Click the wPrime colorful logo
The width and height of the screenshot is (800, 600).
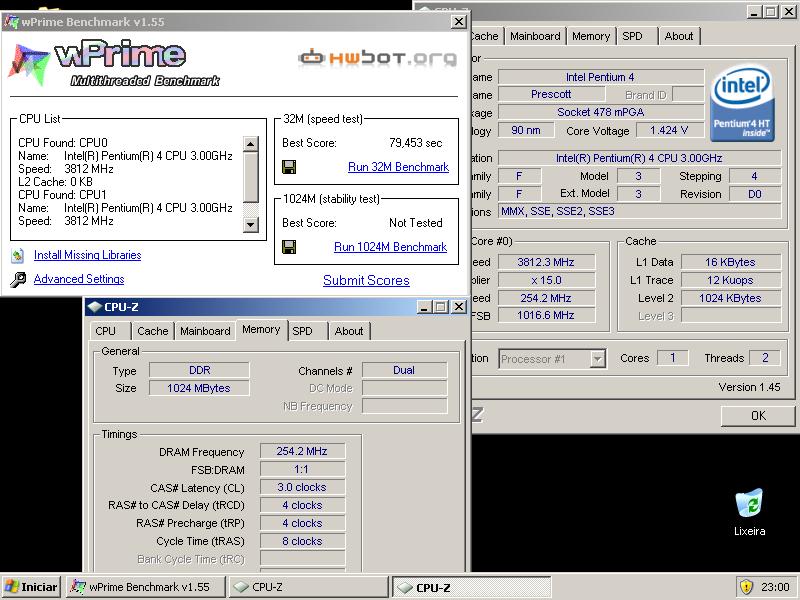(29, 62)
